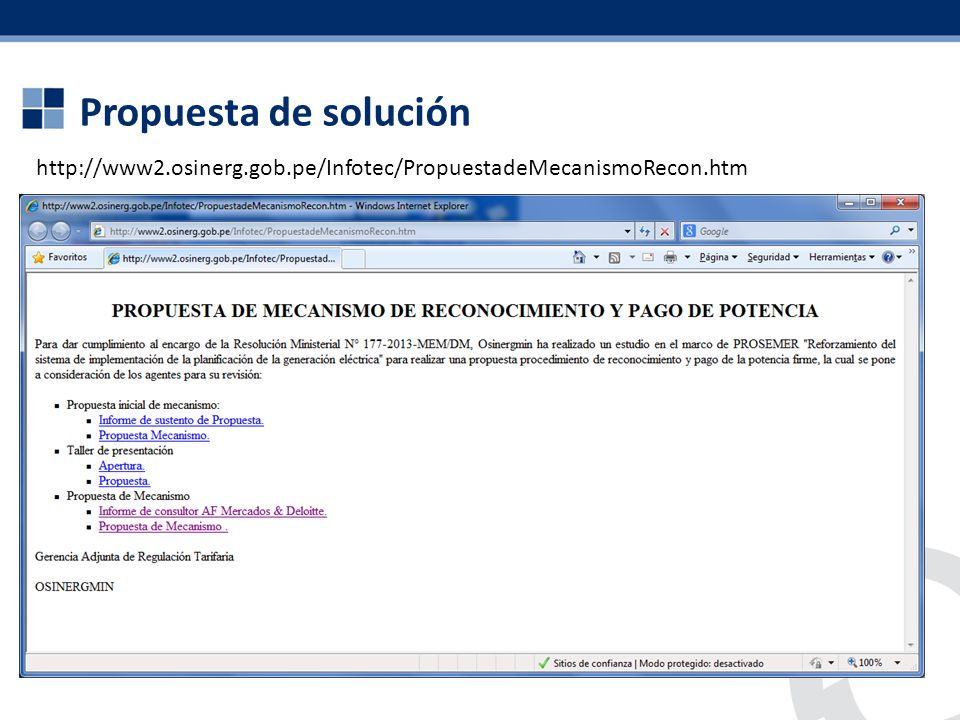Open Informe de consultor AF Mercados & Deloitte
960x720 pixels.
pos(212,511)
